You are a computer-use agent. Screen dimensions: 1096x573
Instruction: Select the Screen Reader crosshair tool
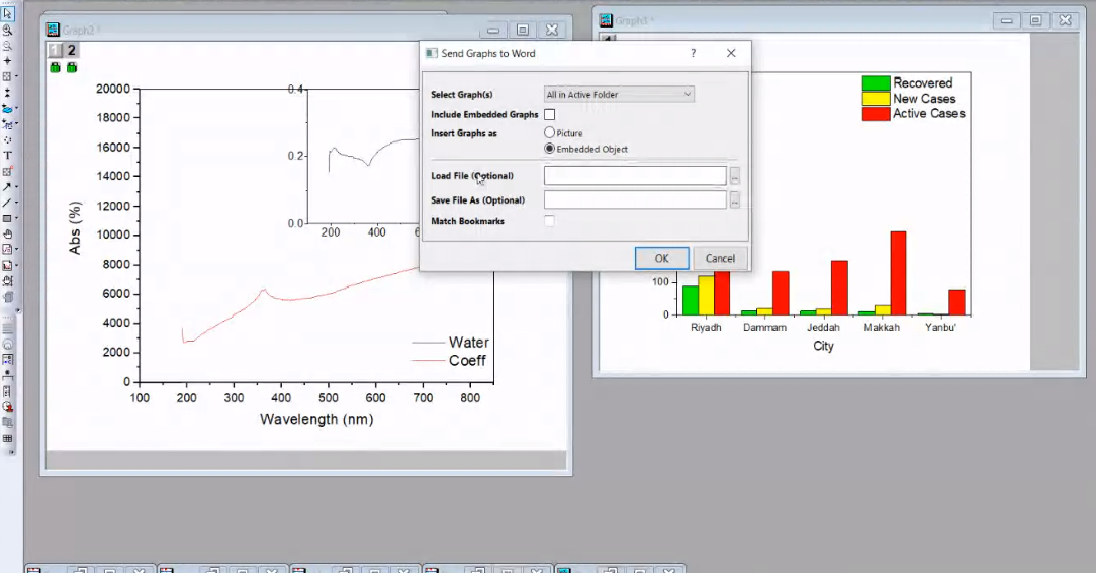(7, 61)
